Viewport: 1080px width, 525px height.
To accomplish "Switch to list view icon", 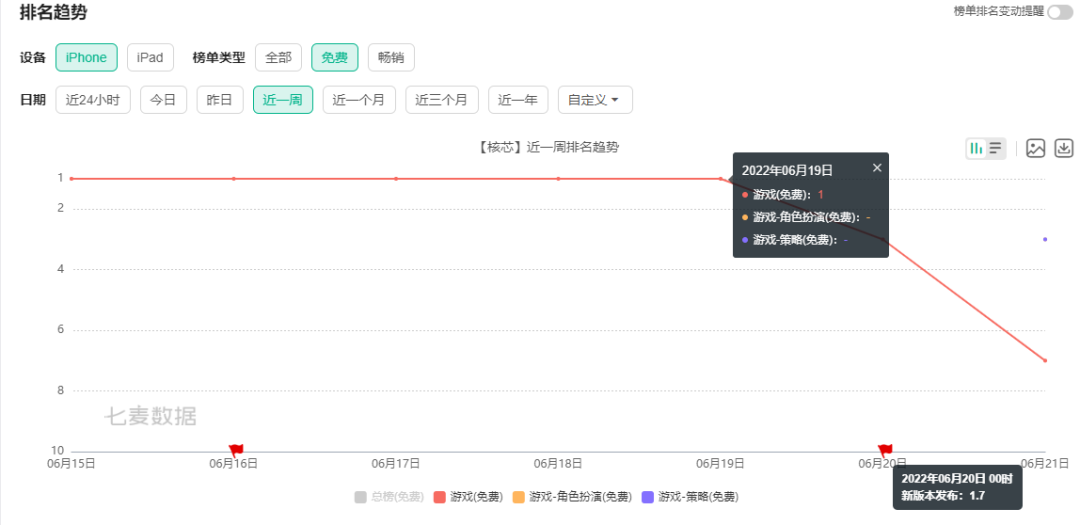I will (996, 148).
